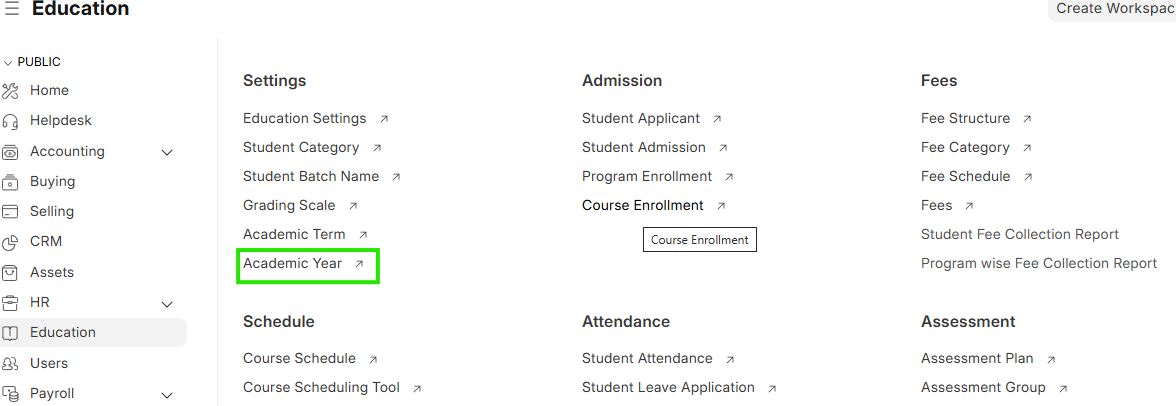Collapse the PUBLIC sidebar group
1176x406 pixels.
[x=9, y=62]
